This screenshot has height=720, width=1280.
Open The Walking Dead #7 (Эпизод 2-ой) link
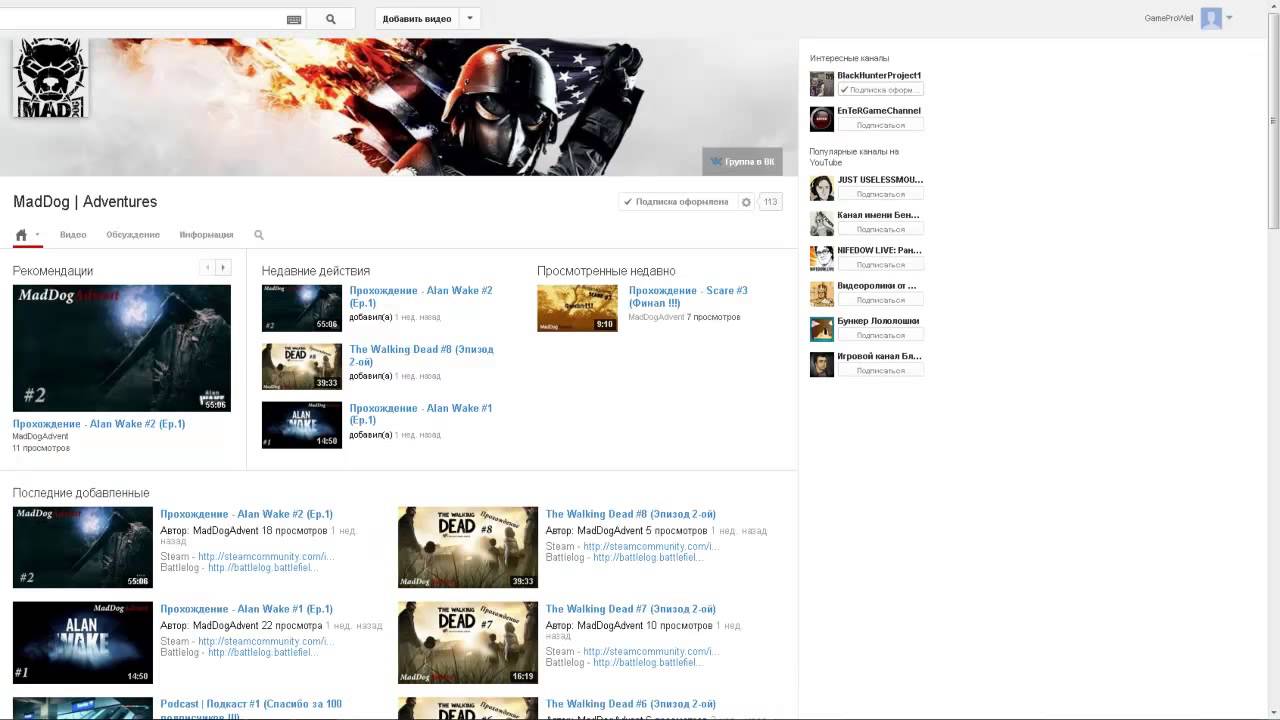click(631, 609)
